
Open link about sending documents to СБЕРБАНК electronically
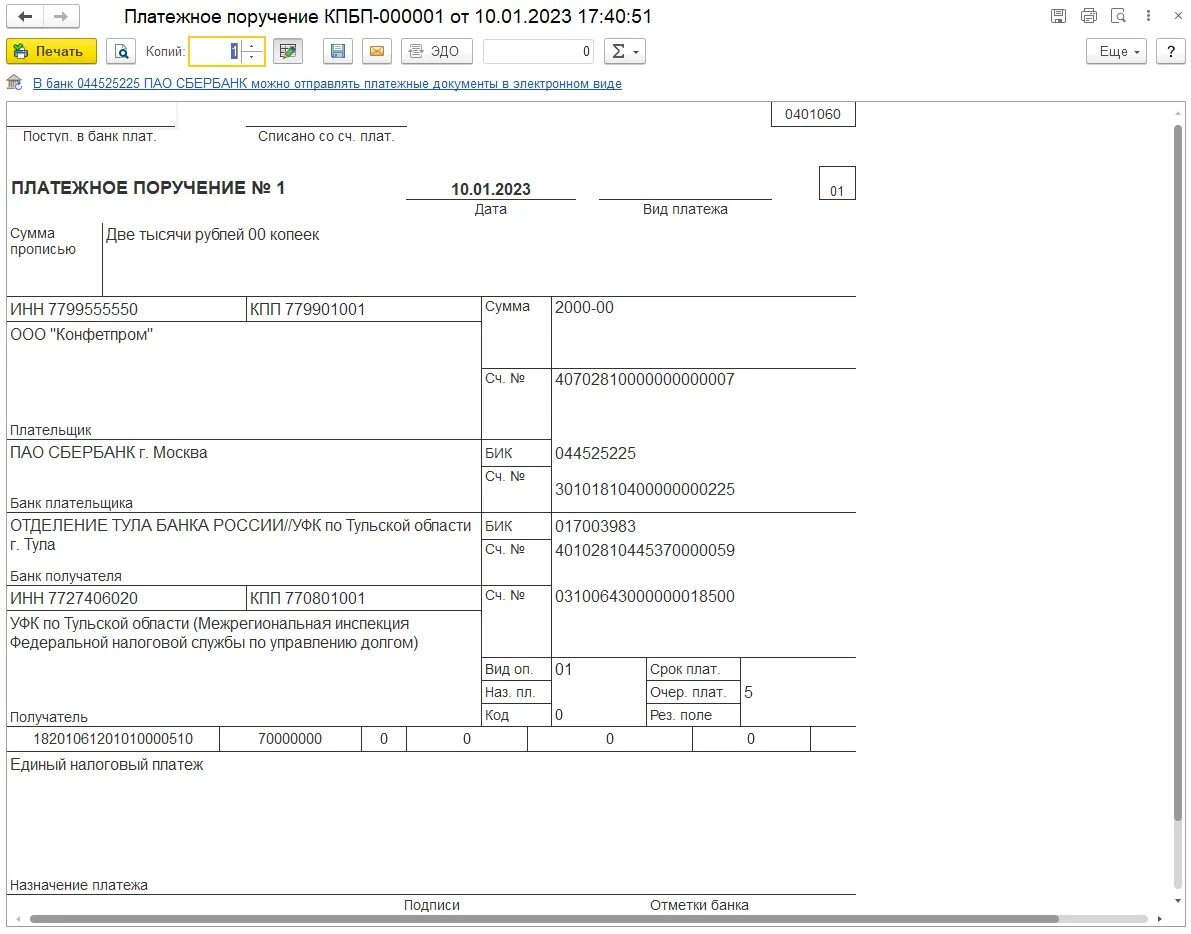327,84
